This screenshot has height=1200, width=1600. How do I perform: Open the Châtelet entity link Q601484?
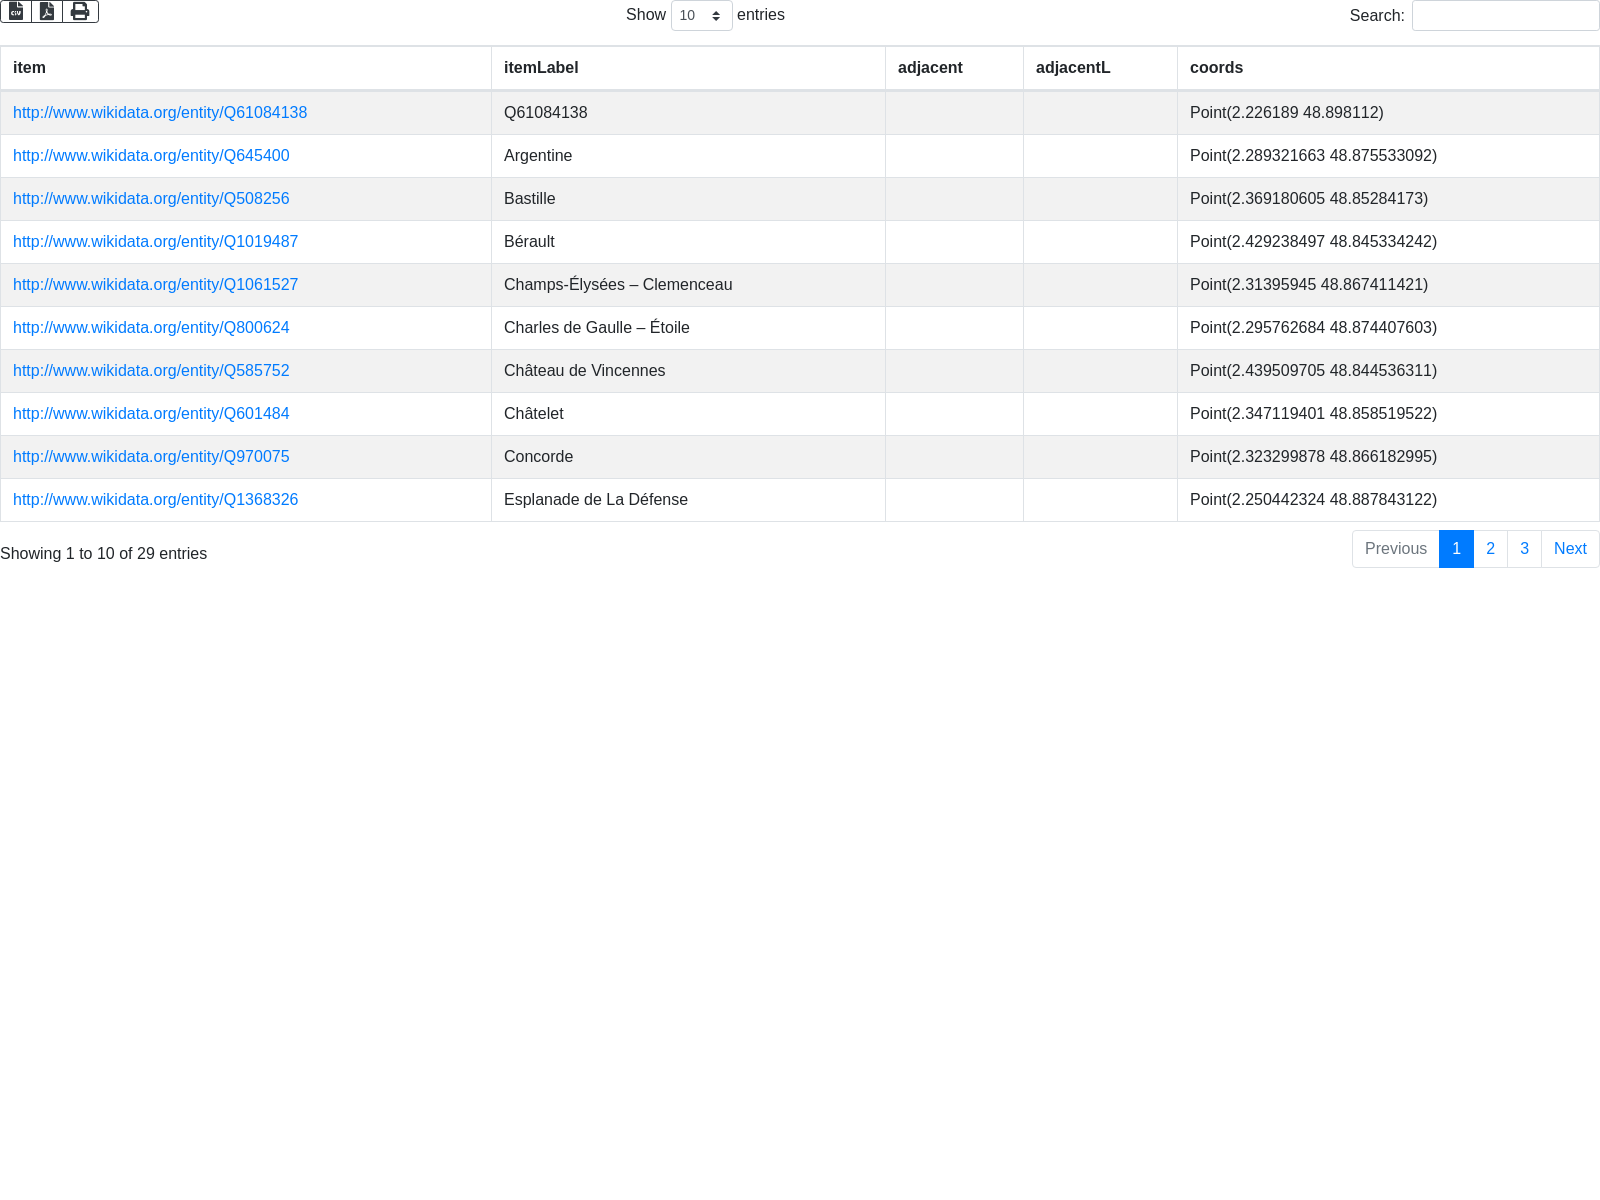coord(151,414)
